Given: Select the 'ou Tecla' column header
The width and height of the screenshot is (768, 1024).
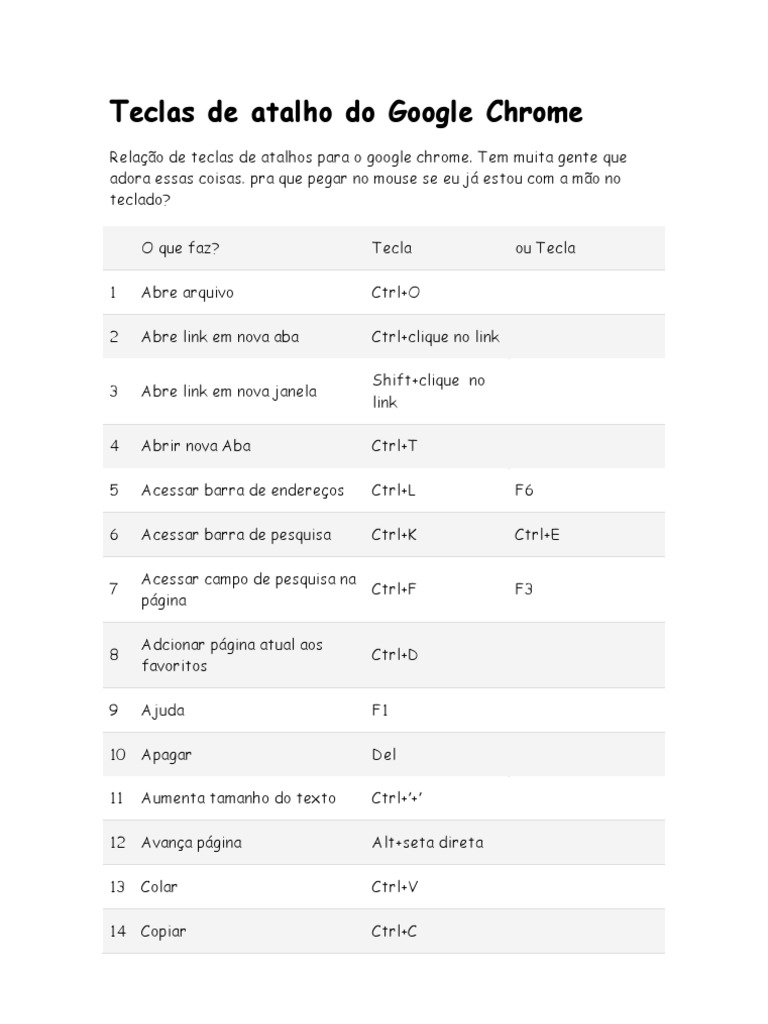Looking at the screenshot, I should click(x=545, y=248).
